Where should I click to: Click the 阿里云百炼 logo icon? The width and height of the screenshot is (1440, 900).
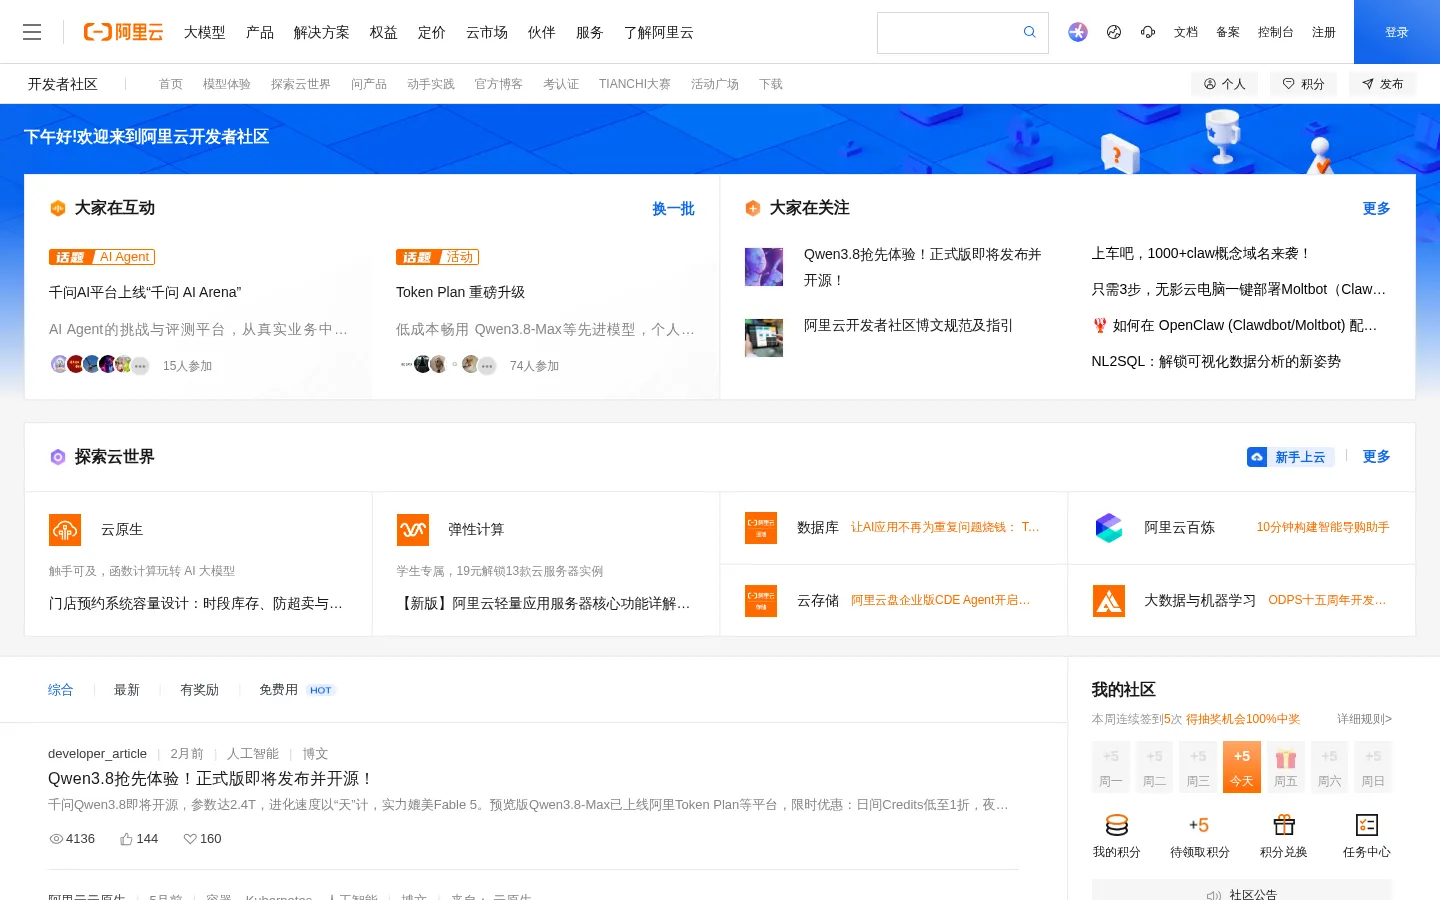tap(1109, 527)
